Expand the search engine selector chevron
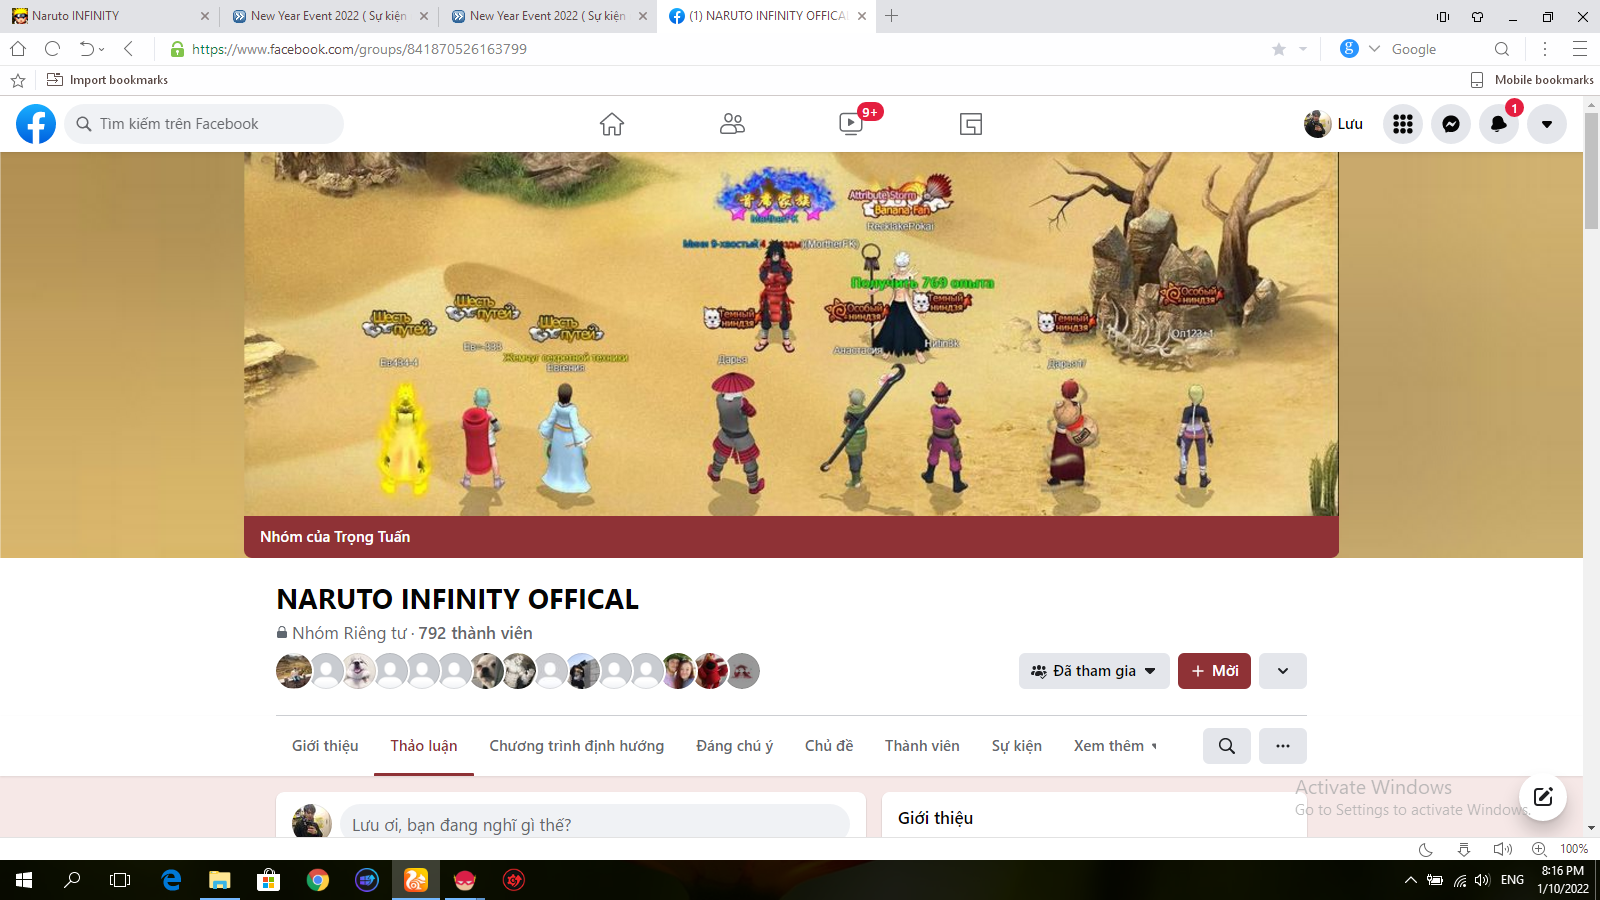Image resolution: width=1600 pixels, height=900 pixels. tap(1374, 49)
